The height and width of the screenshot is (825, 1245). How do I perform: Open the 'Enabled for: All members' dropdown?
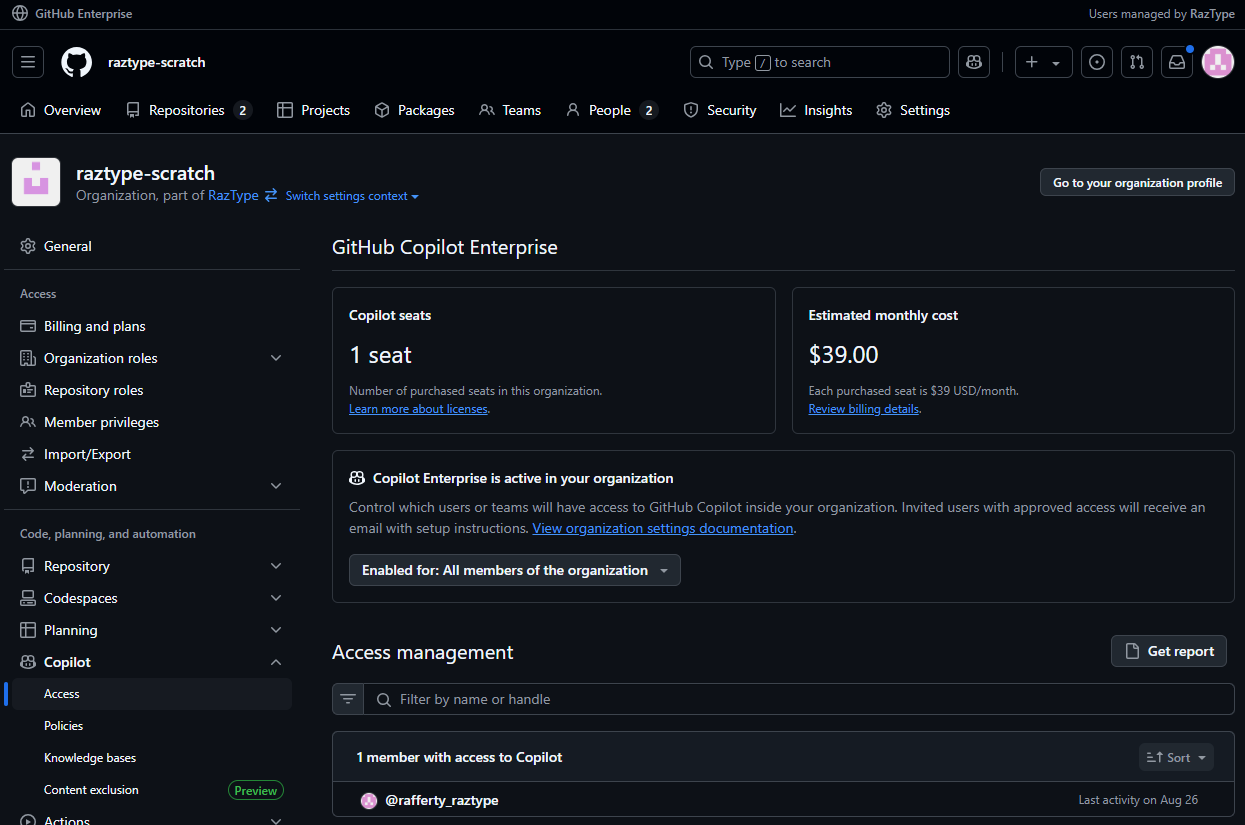point(514,570)
